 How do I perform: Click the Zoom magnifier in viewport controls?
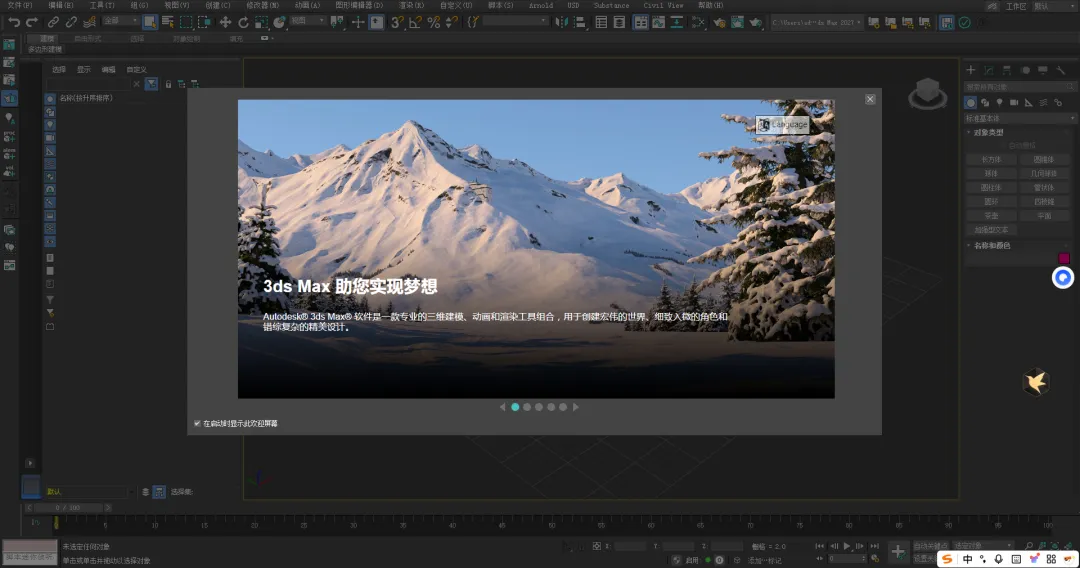pos(1029,546)
